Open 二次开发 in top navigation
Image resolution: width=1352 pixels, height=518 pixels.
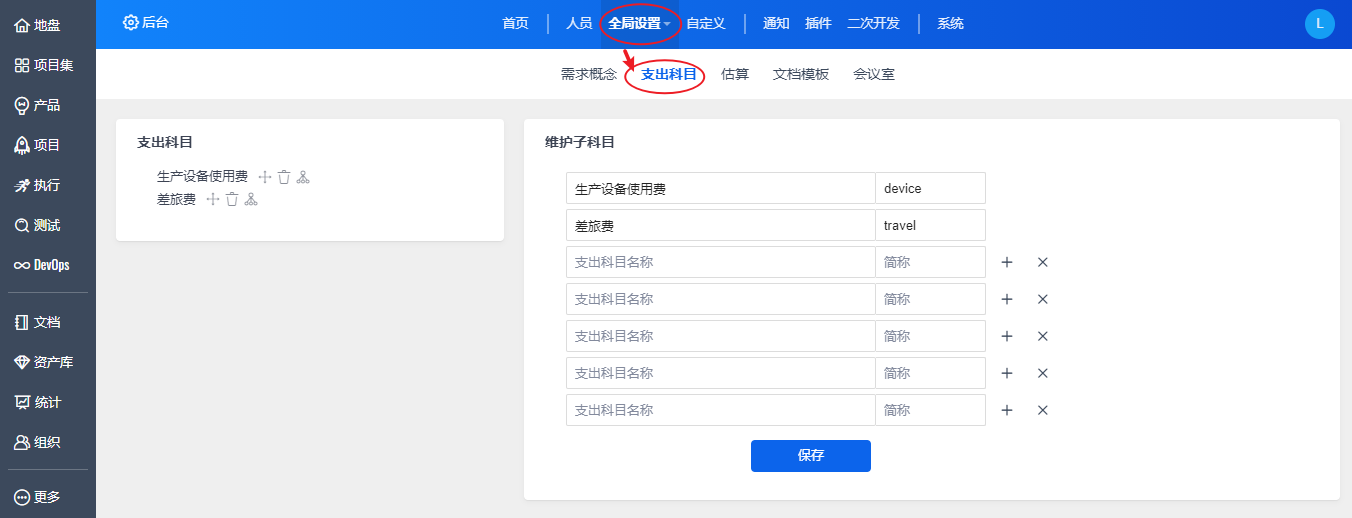click(873, 24)
